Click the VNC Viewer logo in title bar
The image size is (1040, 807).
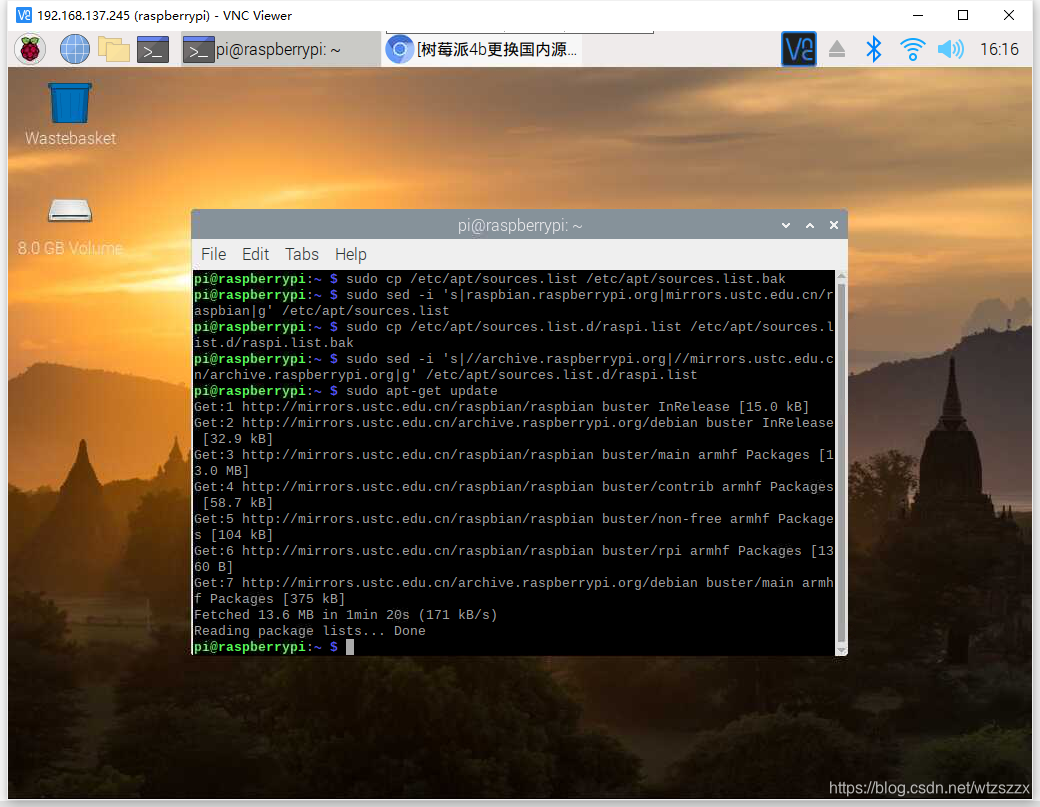click(x=24, y=15)
